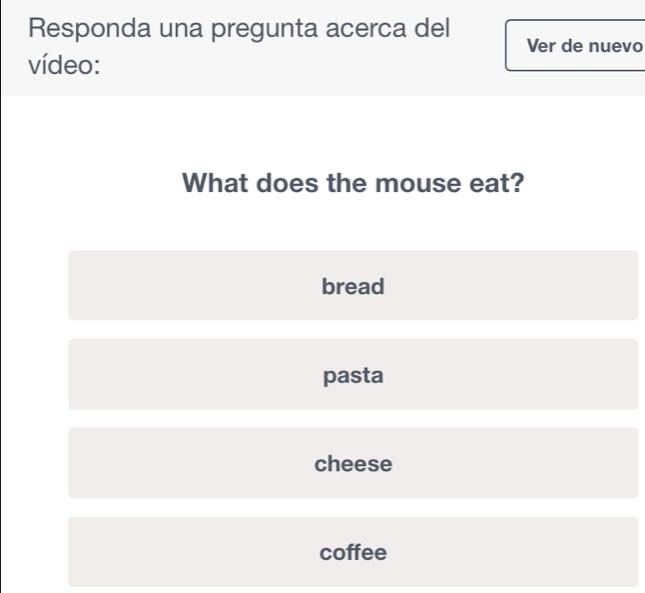645x593 pixels.
Task: Watch the video again using the top button
Action: (576, 46)
